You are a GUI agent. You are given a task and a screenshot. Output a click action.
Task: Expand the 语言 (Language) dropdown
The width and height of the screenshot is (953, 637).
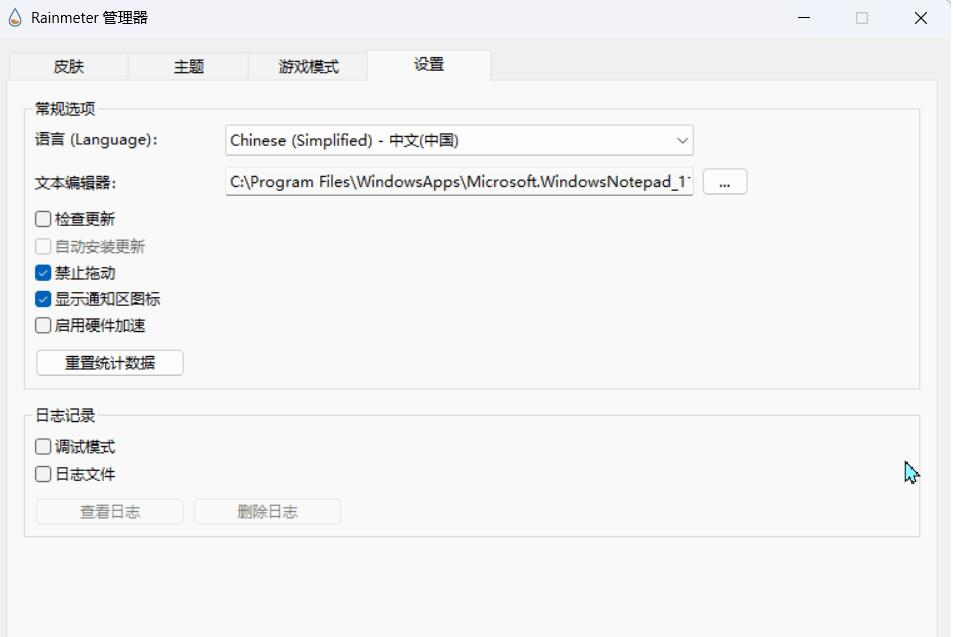tap(459, 140)
